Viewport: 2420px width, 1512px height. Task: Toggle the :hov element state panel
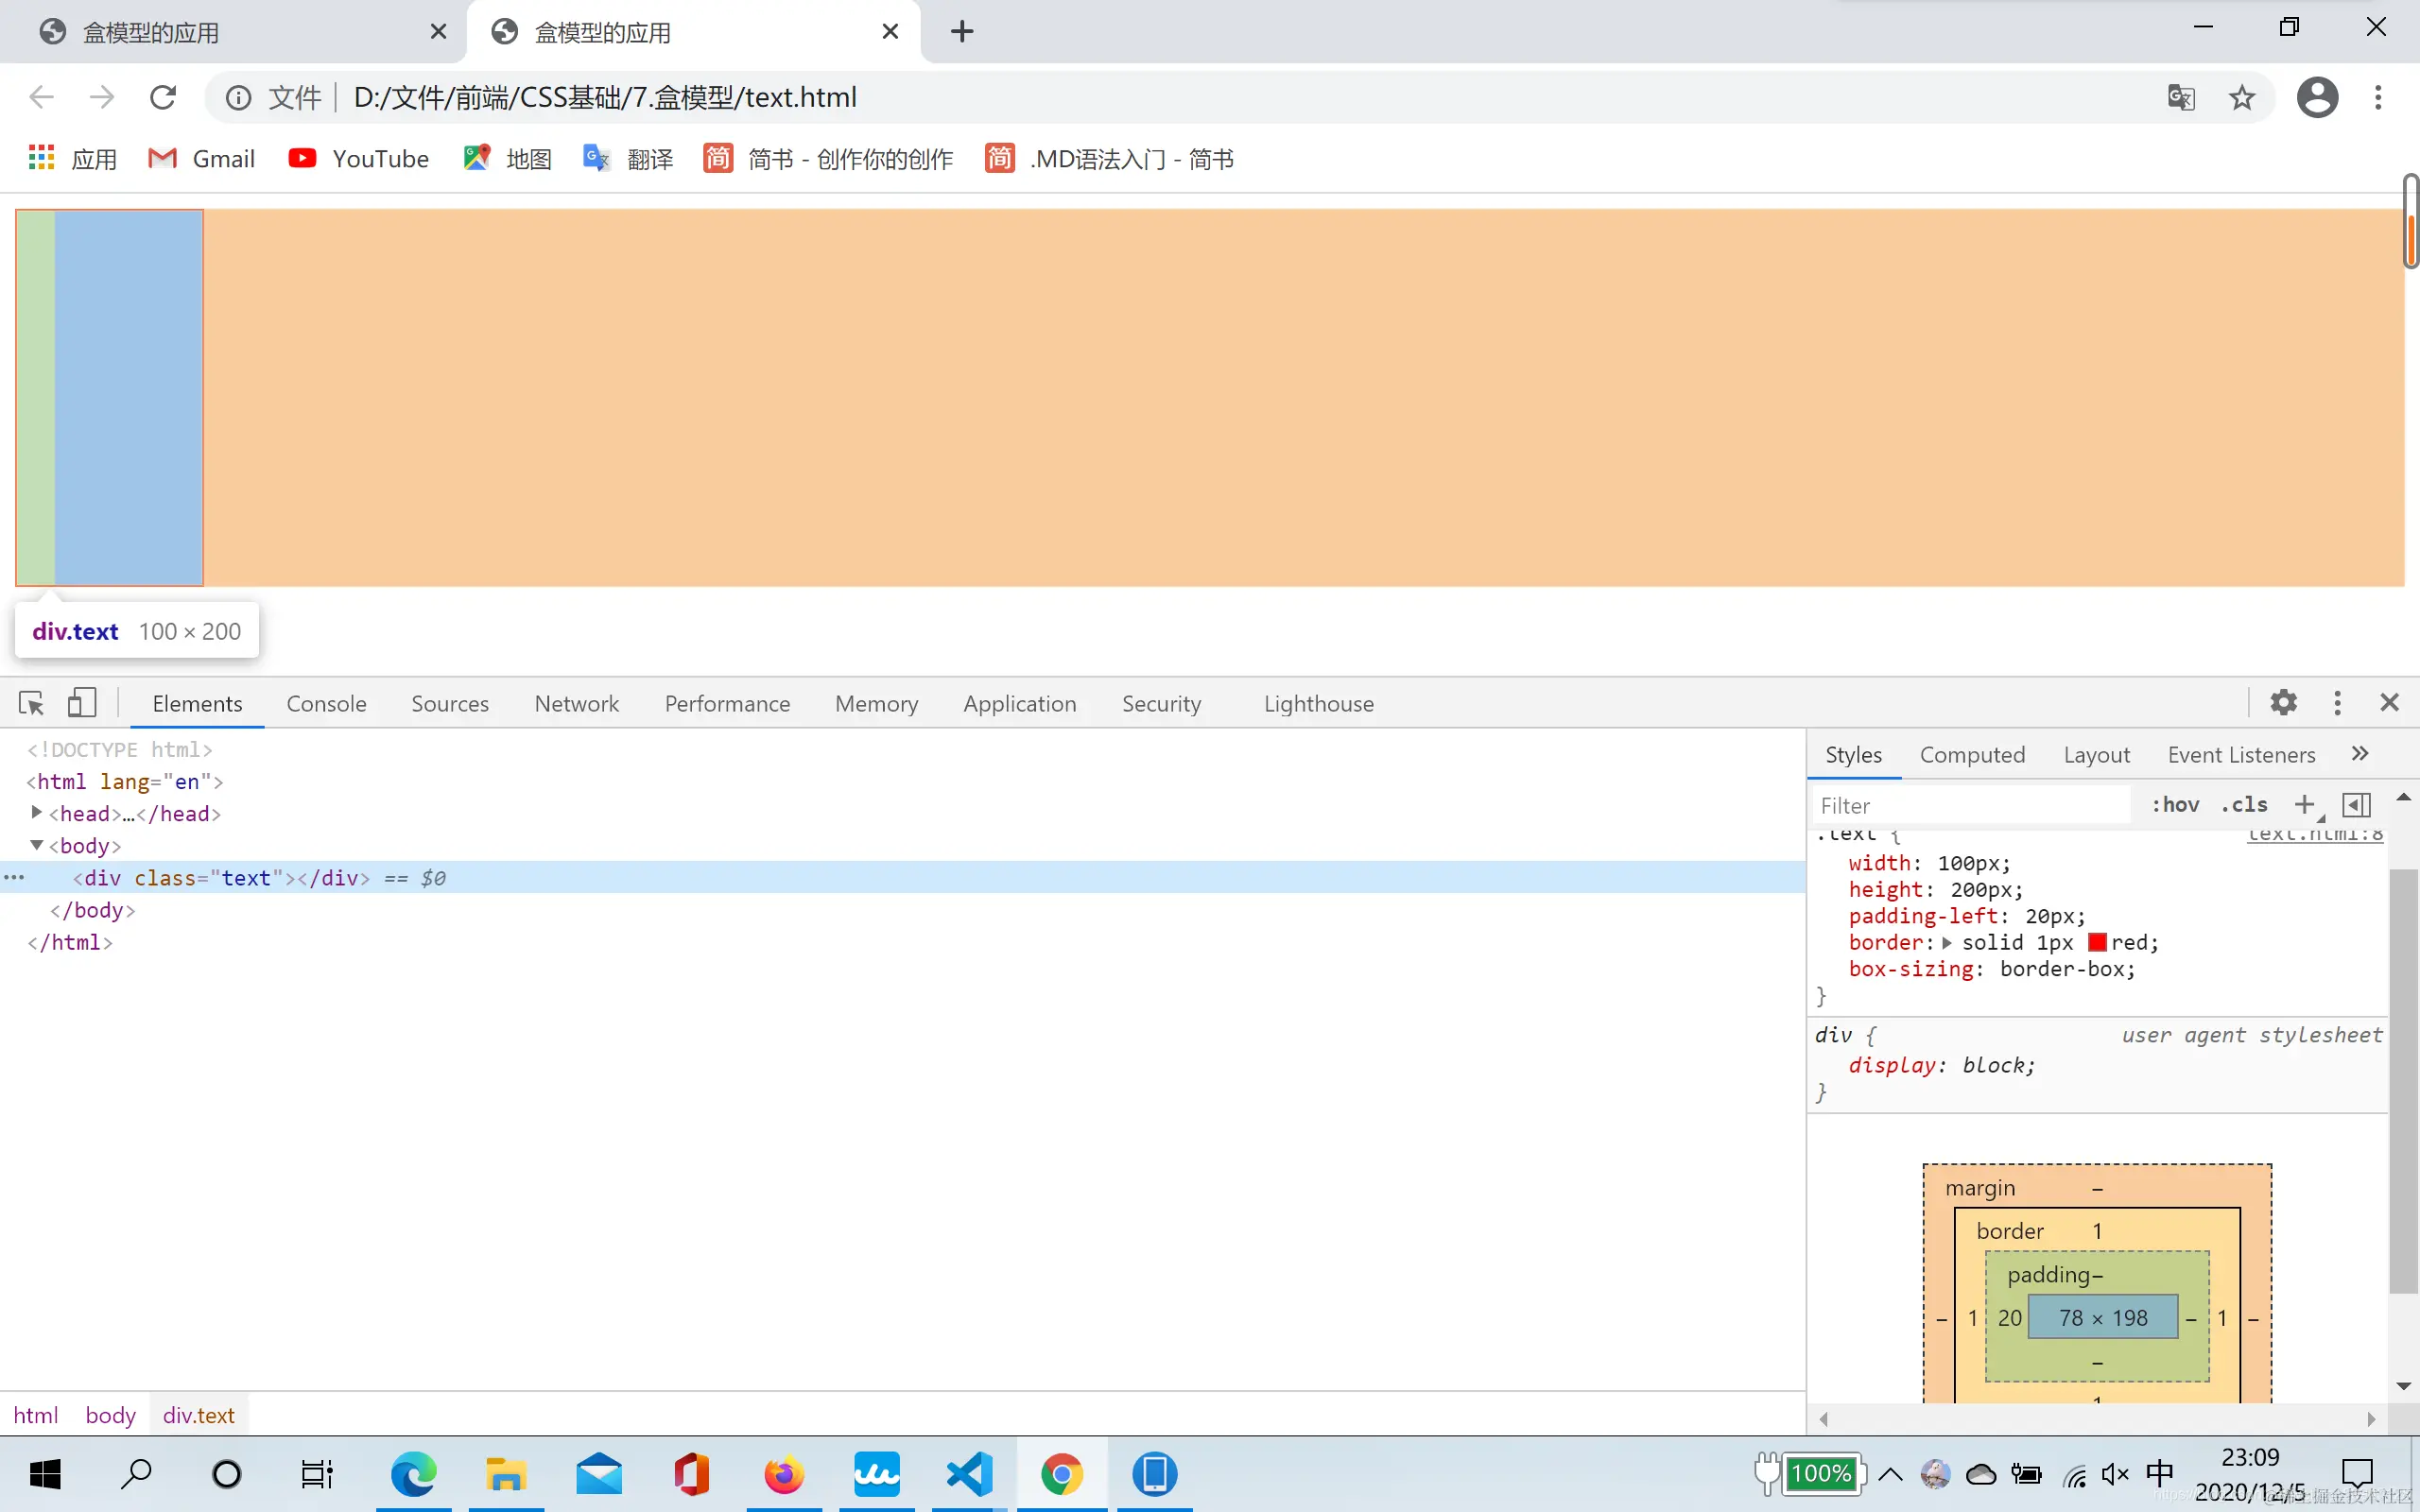[2175, 805]
